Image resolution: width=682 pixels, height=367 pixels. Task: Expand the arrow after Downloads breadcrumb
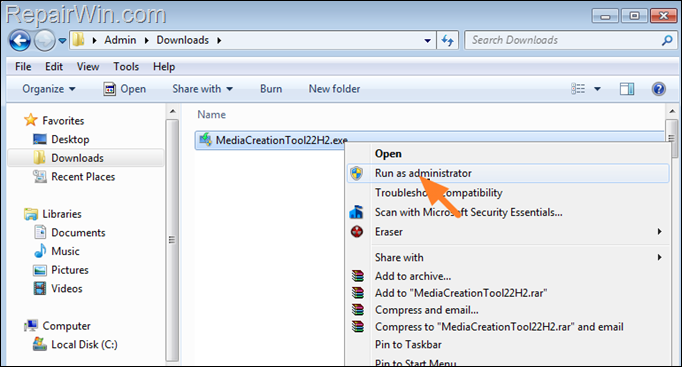click(219, 40)
